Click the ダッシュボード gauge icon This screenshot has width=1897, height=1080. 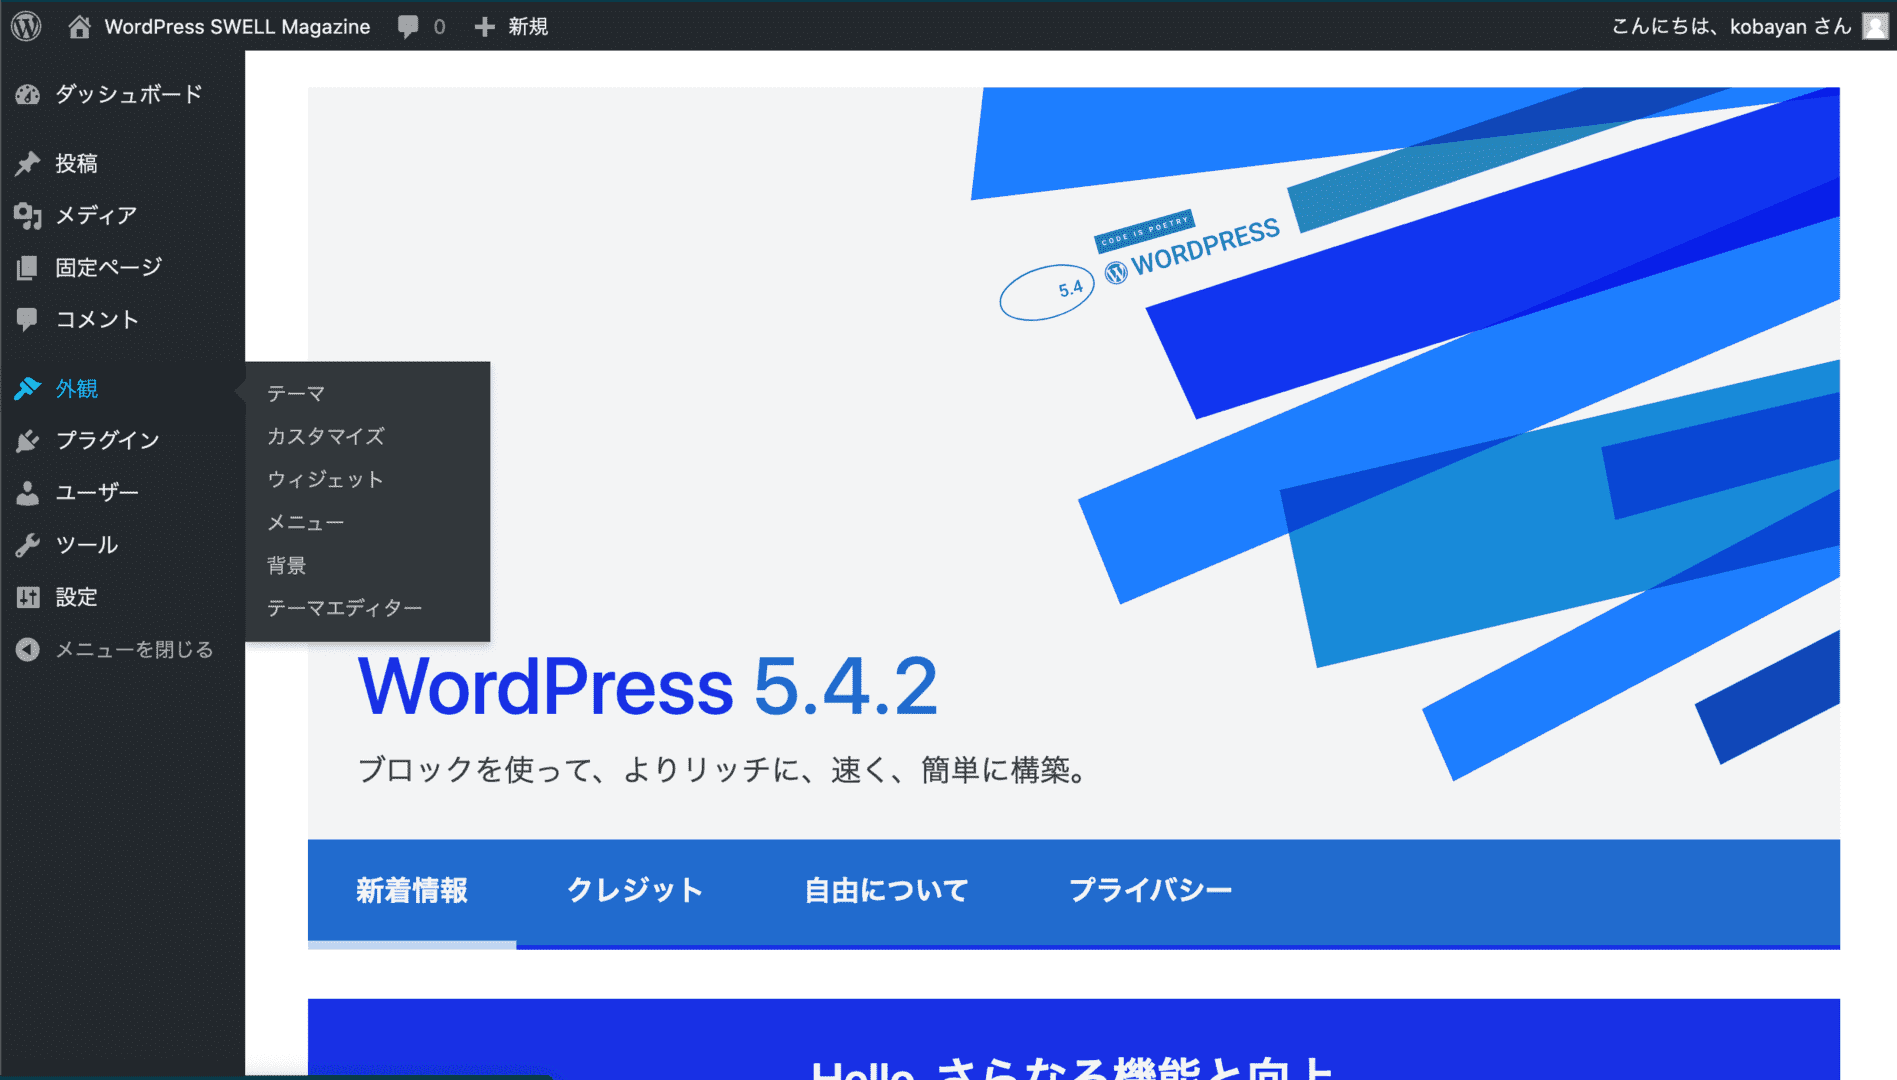point(28,94)
